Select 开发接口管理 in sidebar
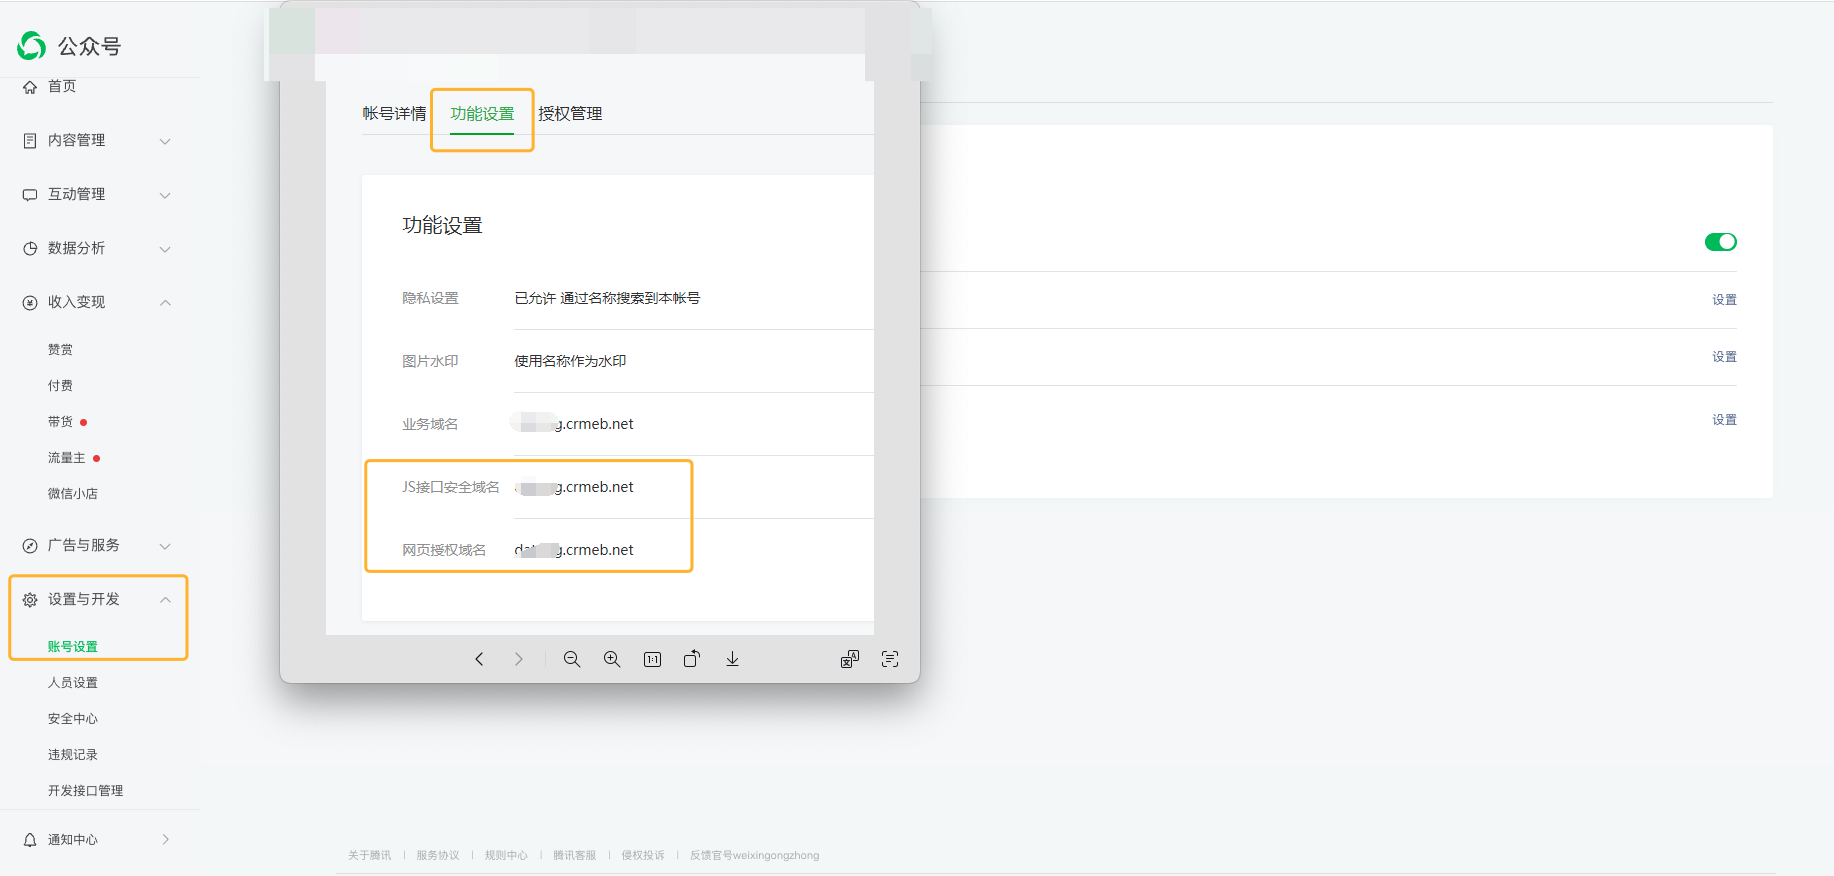Viewport: 1834px width, 876px height. tap(85, 791)
